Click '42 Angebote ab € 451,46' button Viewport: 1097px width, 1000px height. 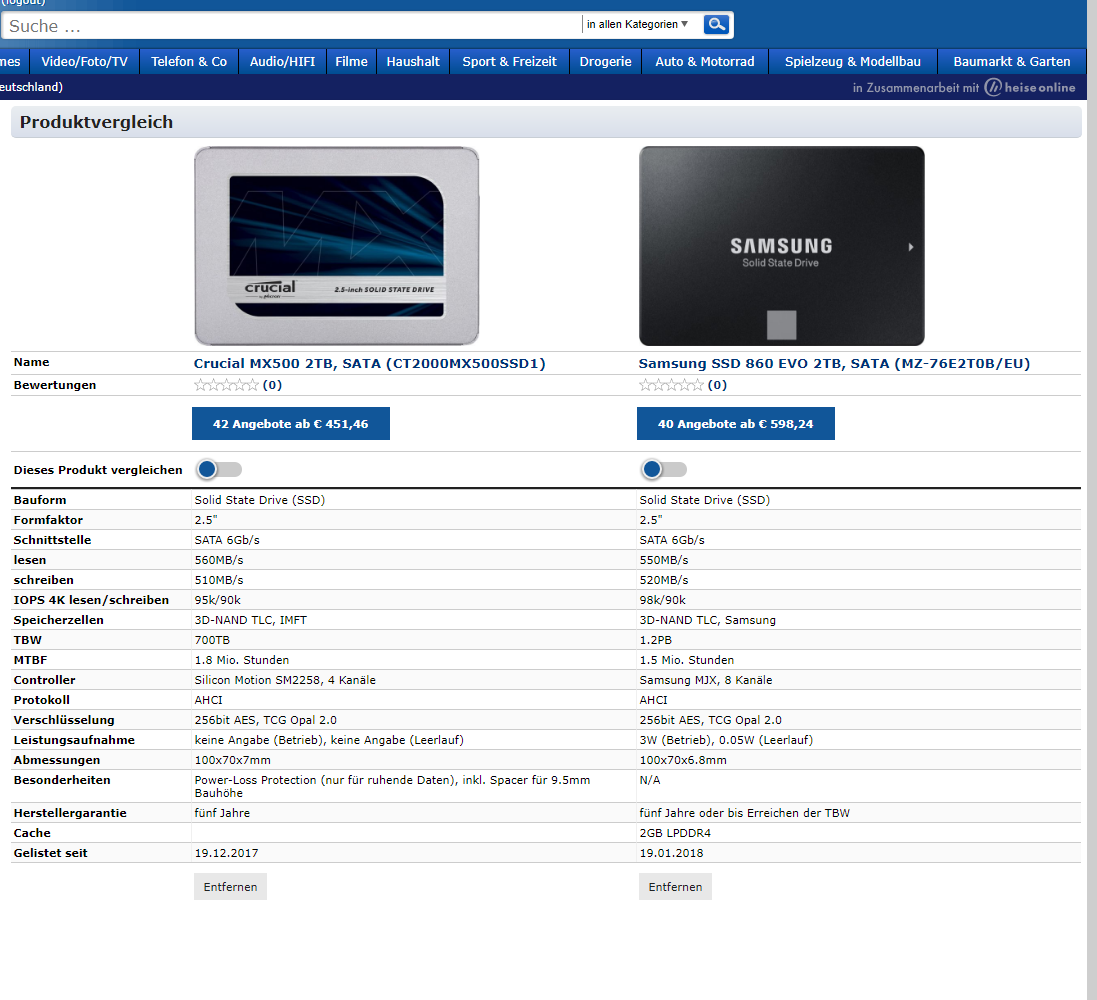[x=290, y=423]
